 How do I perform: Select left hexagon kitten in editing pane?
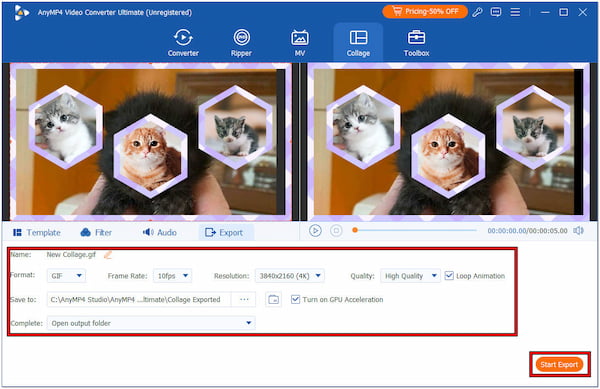(x=66, y=127)
